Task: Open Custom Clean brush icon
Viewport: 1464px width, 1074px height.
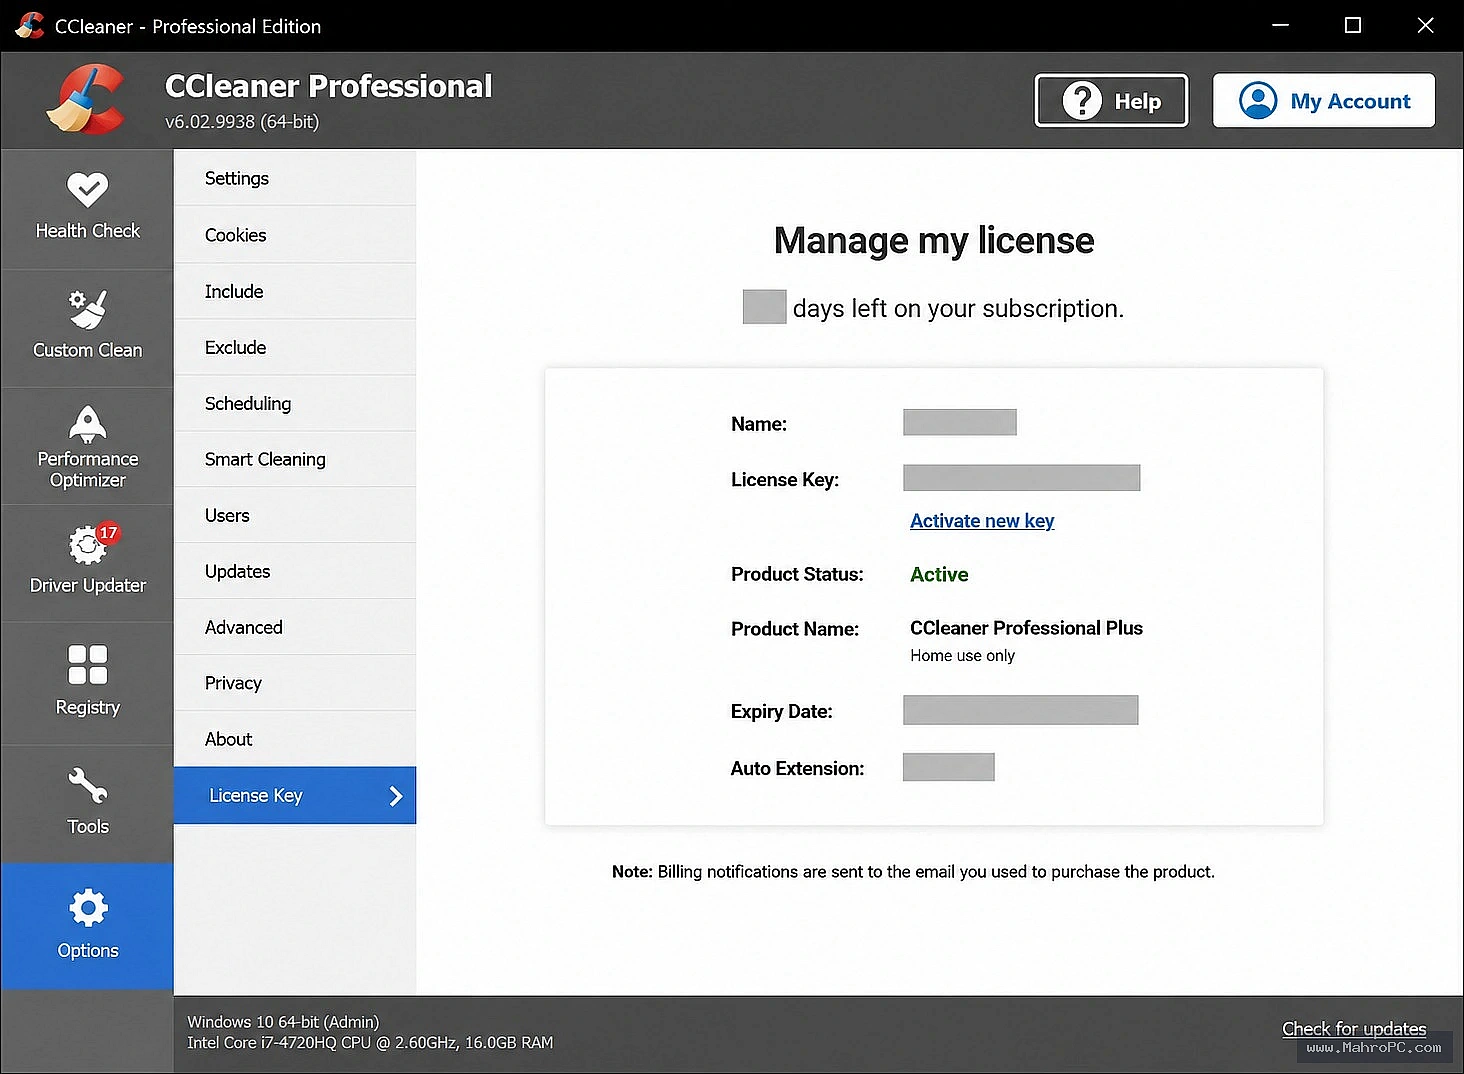Action: [x=87, y=309]
